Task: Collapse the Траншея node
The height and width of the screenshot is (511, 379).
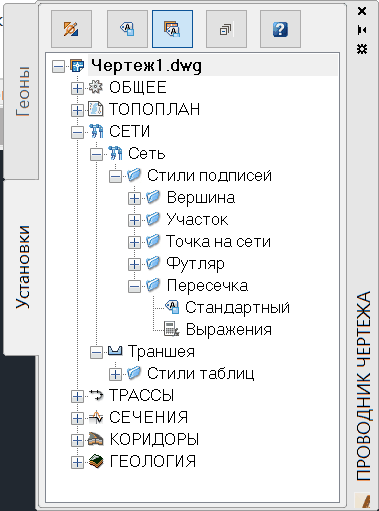Action: click(x=96, y=353)
